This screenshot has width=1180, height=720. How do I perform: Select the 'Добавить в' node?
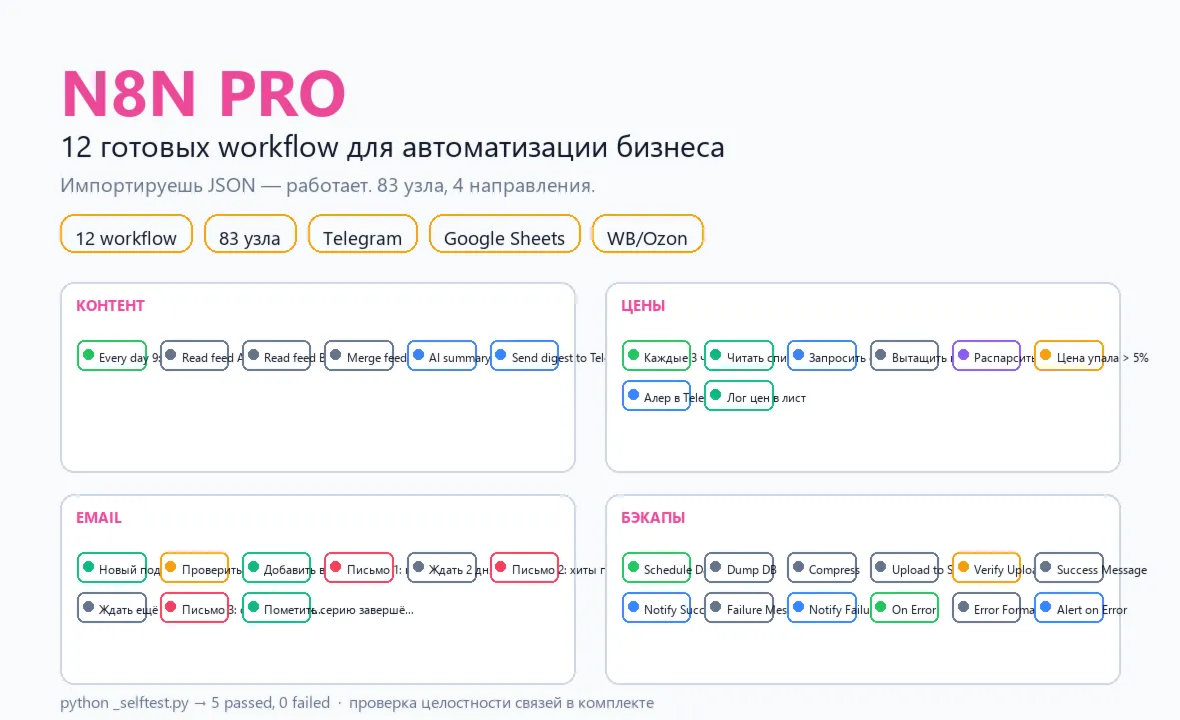coord(277,568)
